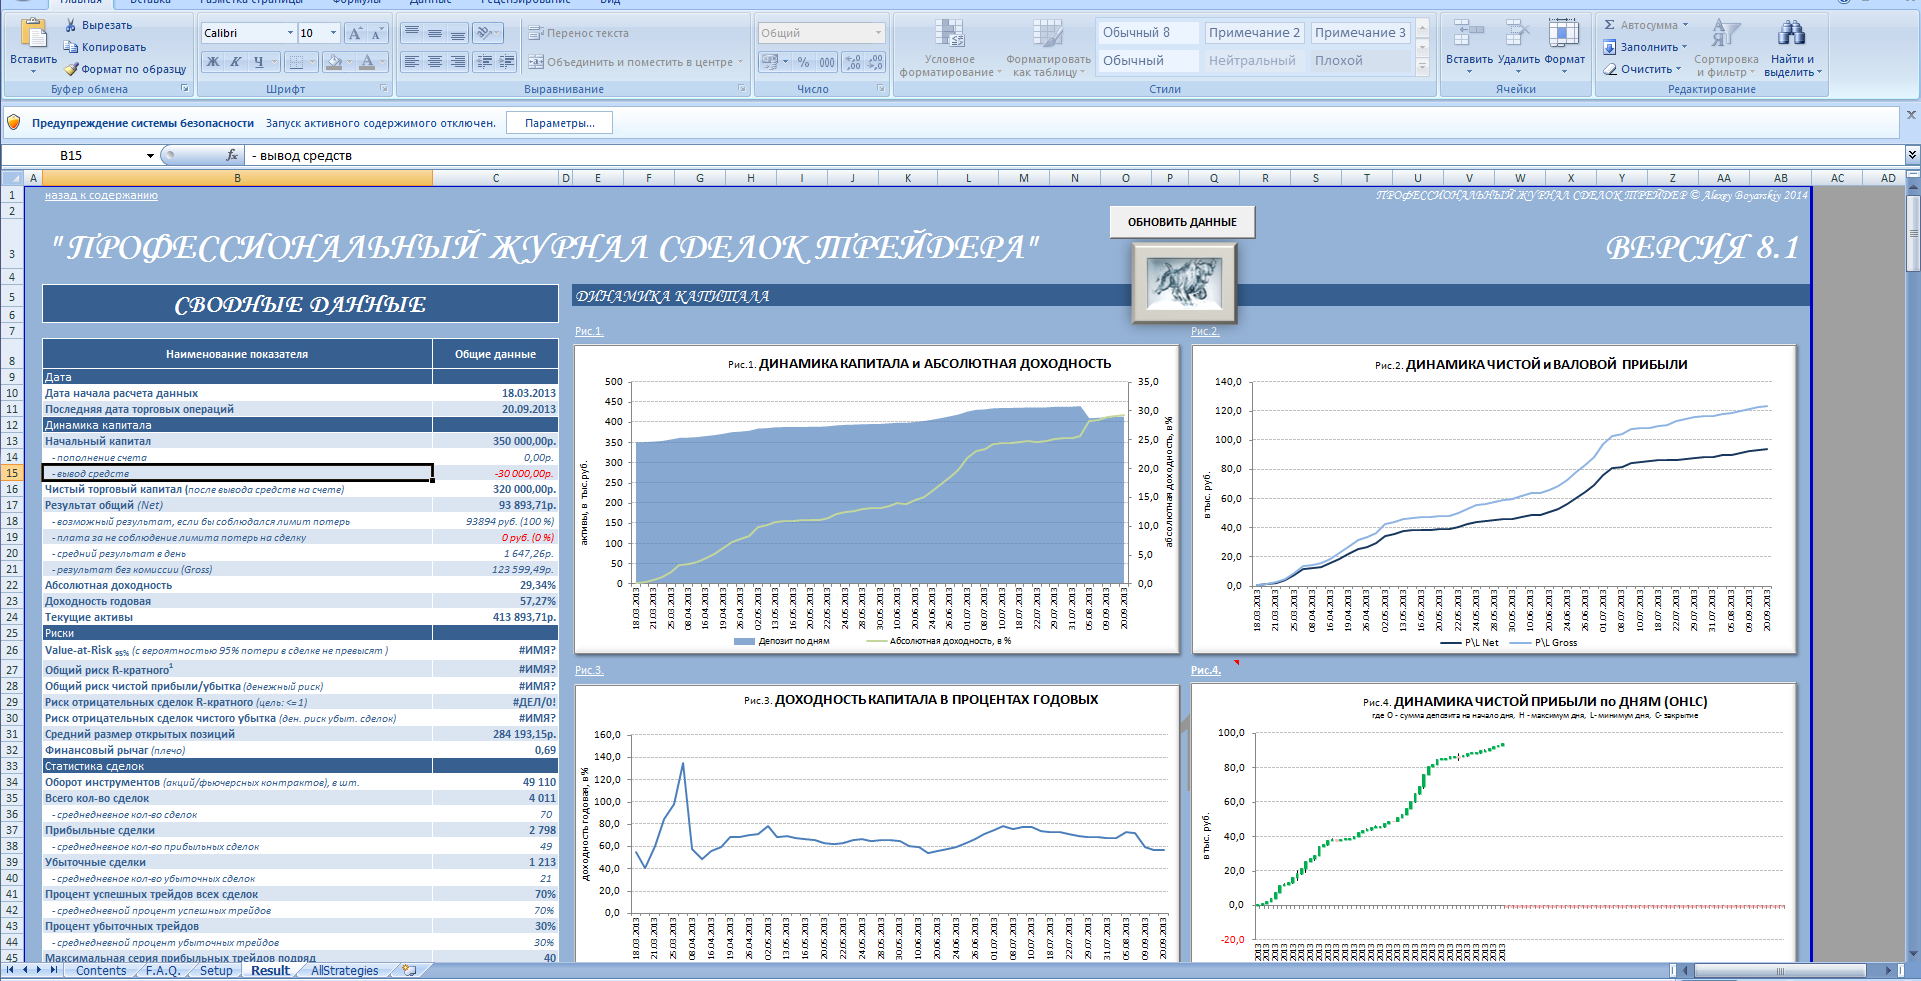1921x981 pixels.
Task: Click the Format cells icon in Ячейки group
Action: (x=1564, y=34)
